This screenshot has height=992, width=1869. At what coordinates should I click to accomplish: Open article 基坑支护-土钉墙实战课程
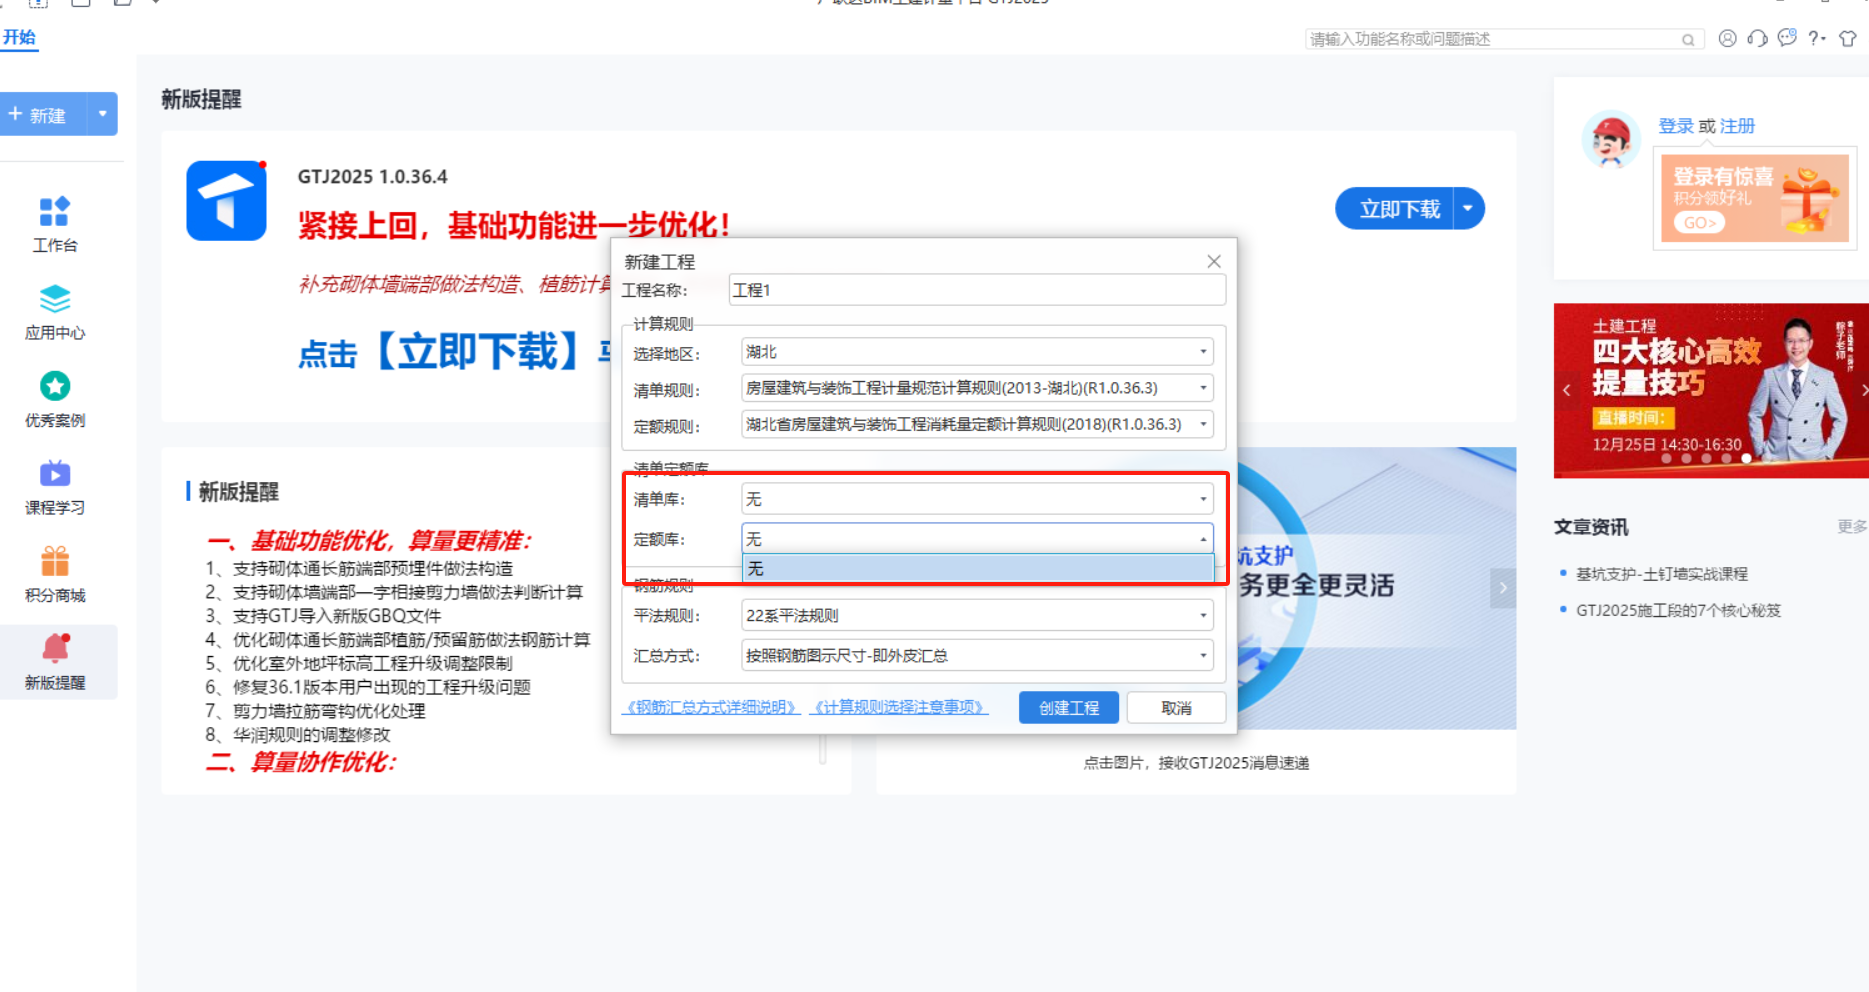click(x=1662, y=574)
